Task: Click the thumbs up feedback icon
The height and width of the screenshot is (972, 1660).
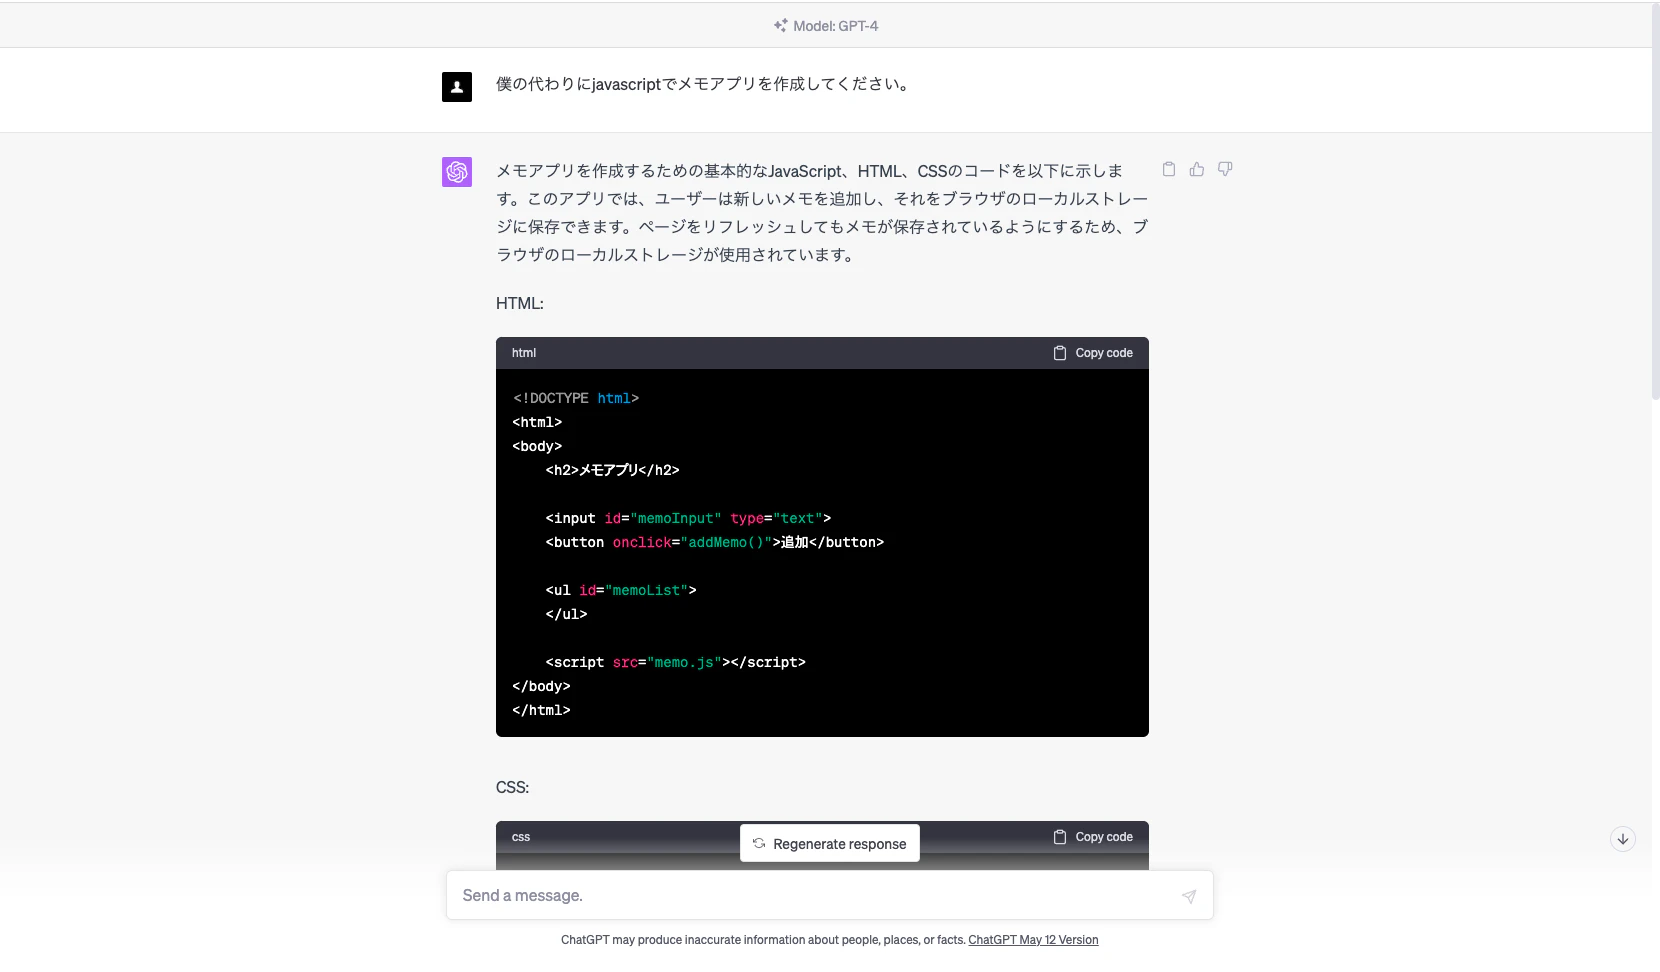Action: [x=1197, y=169]
